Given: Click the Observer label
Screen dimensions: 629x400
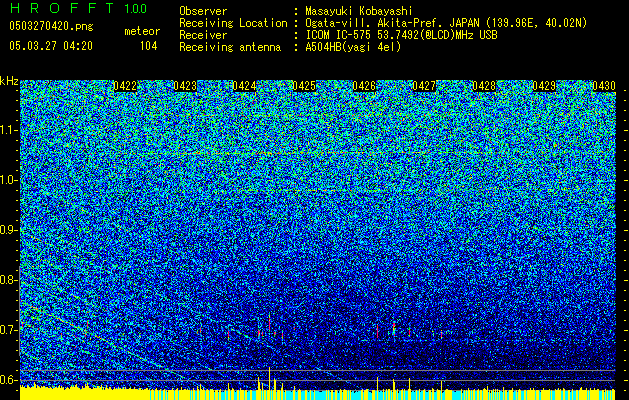Looking at the screenshot, I should (203, 11).
